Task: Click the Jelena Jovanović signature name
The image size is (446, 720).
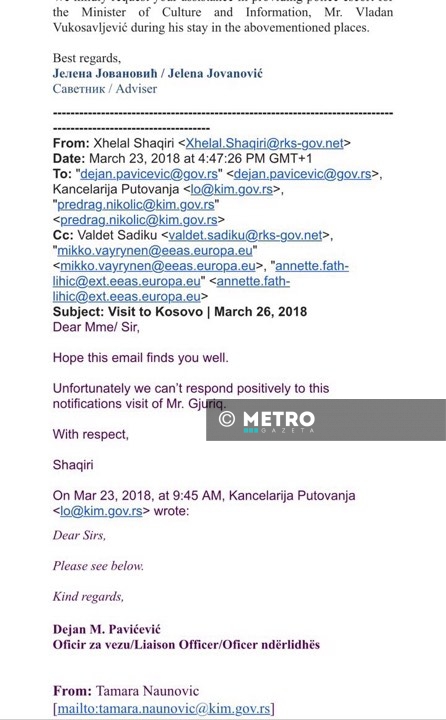Action: click(158, 73)
